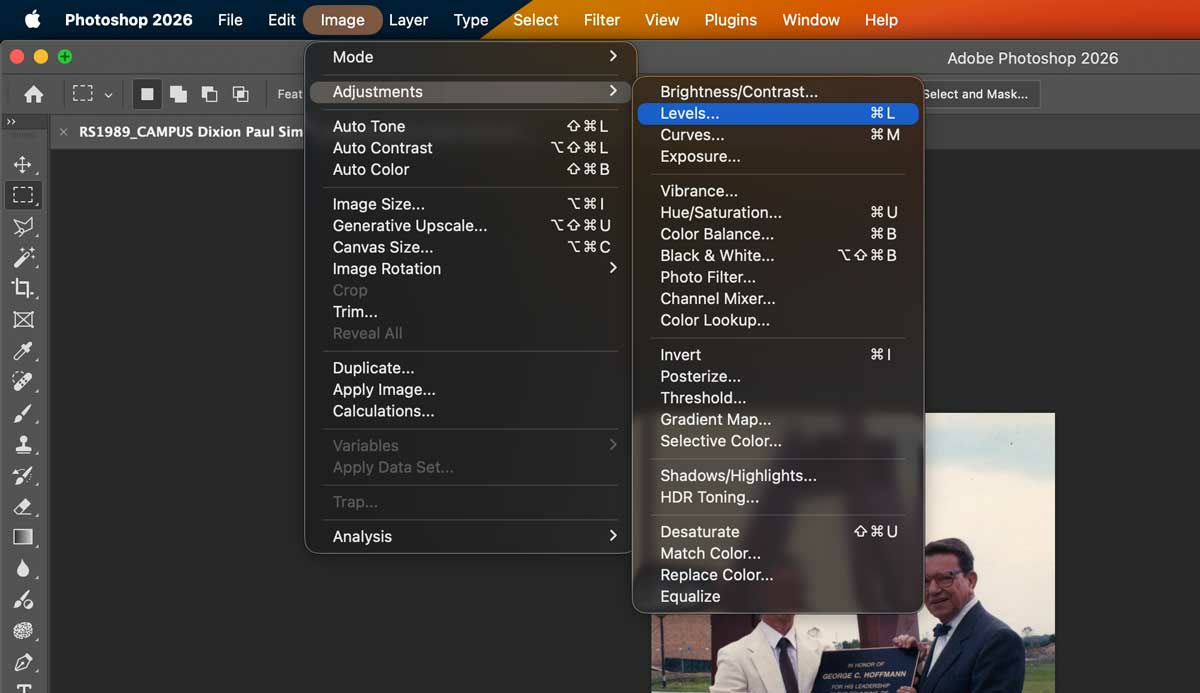Choose Color Balance adjustment

click(x=777, y=234)
